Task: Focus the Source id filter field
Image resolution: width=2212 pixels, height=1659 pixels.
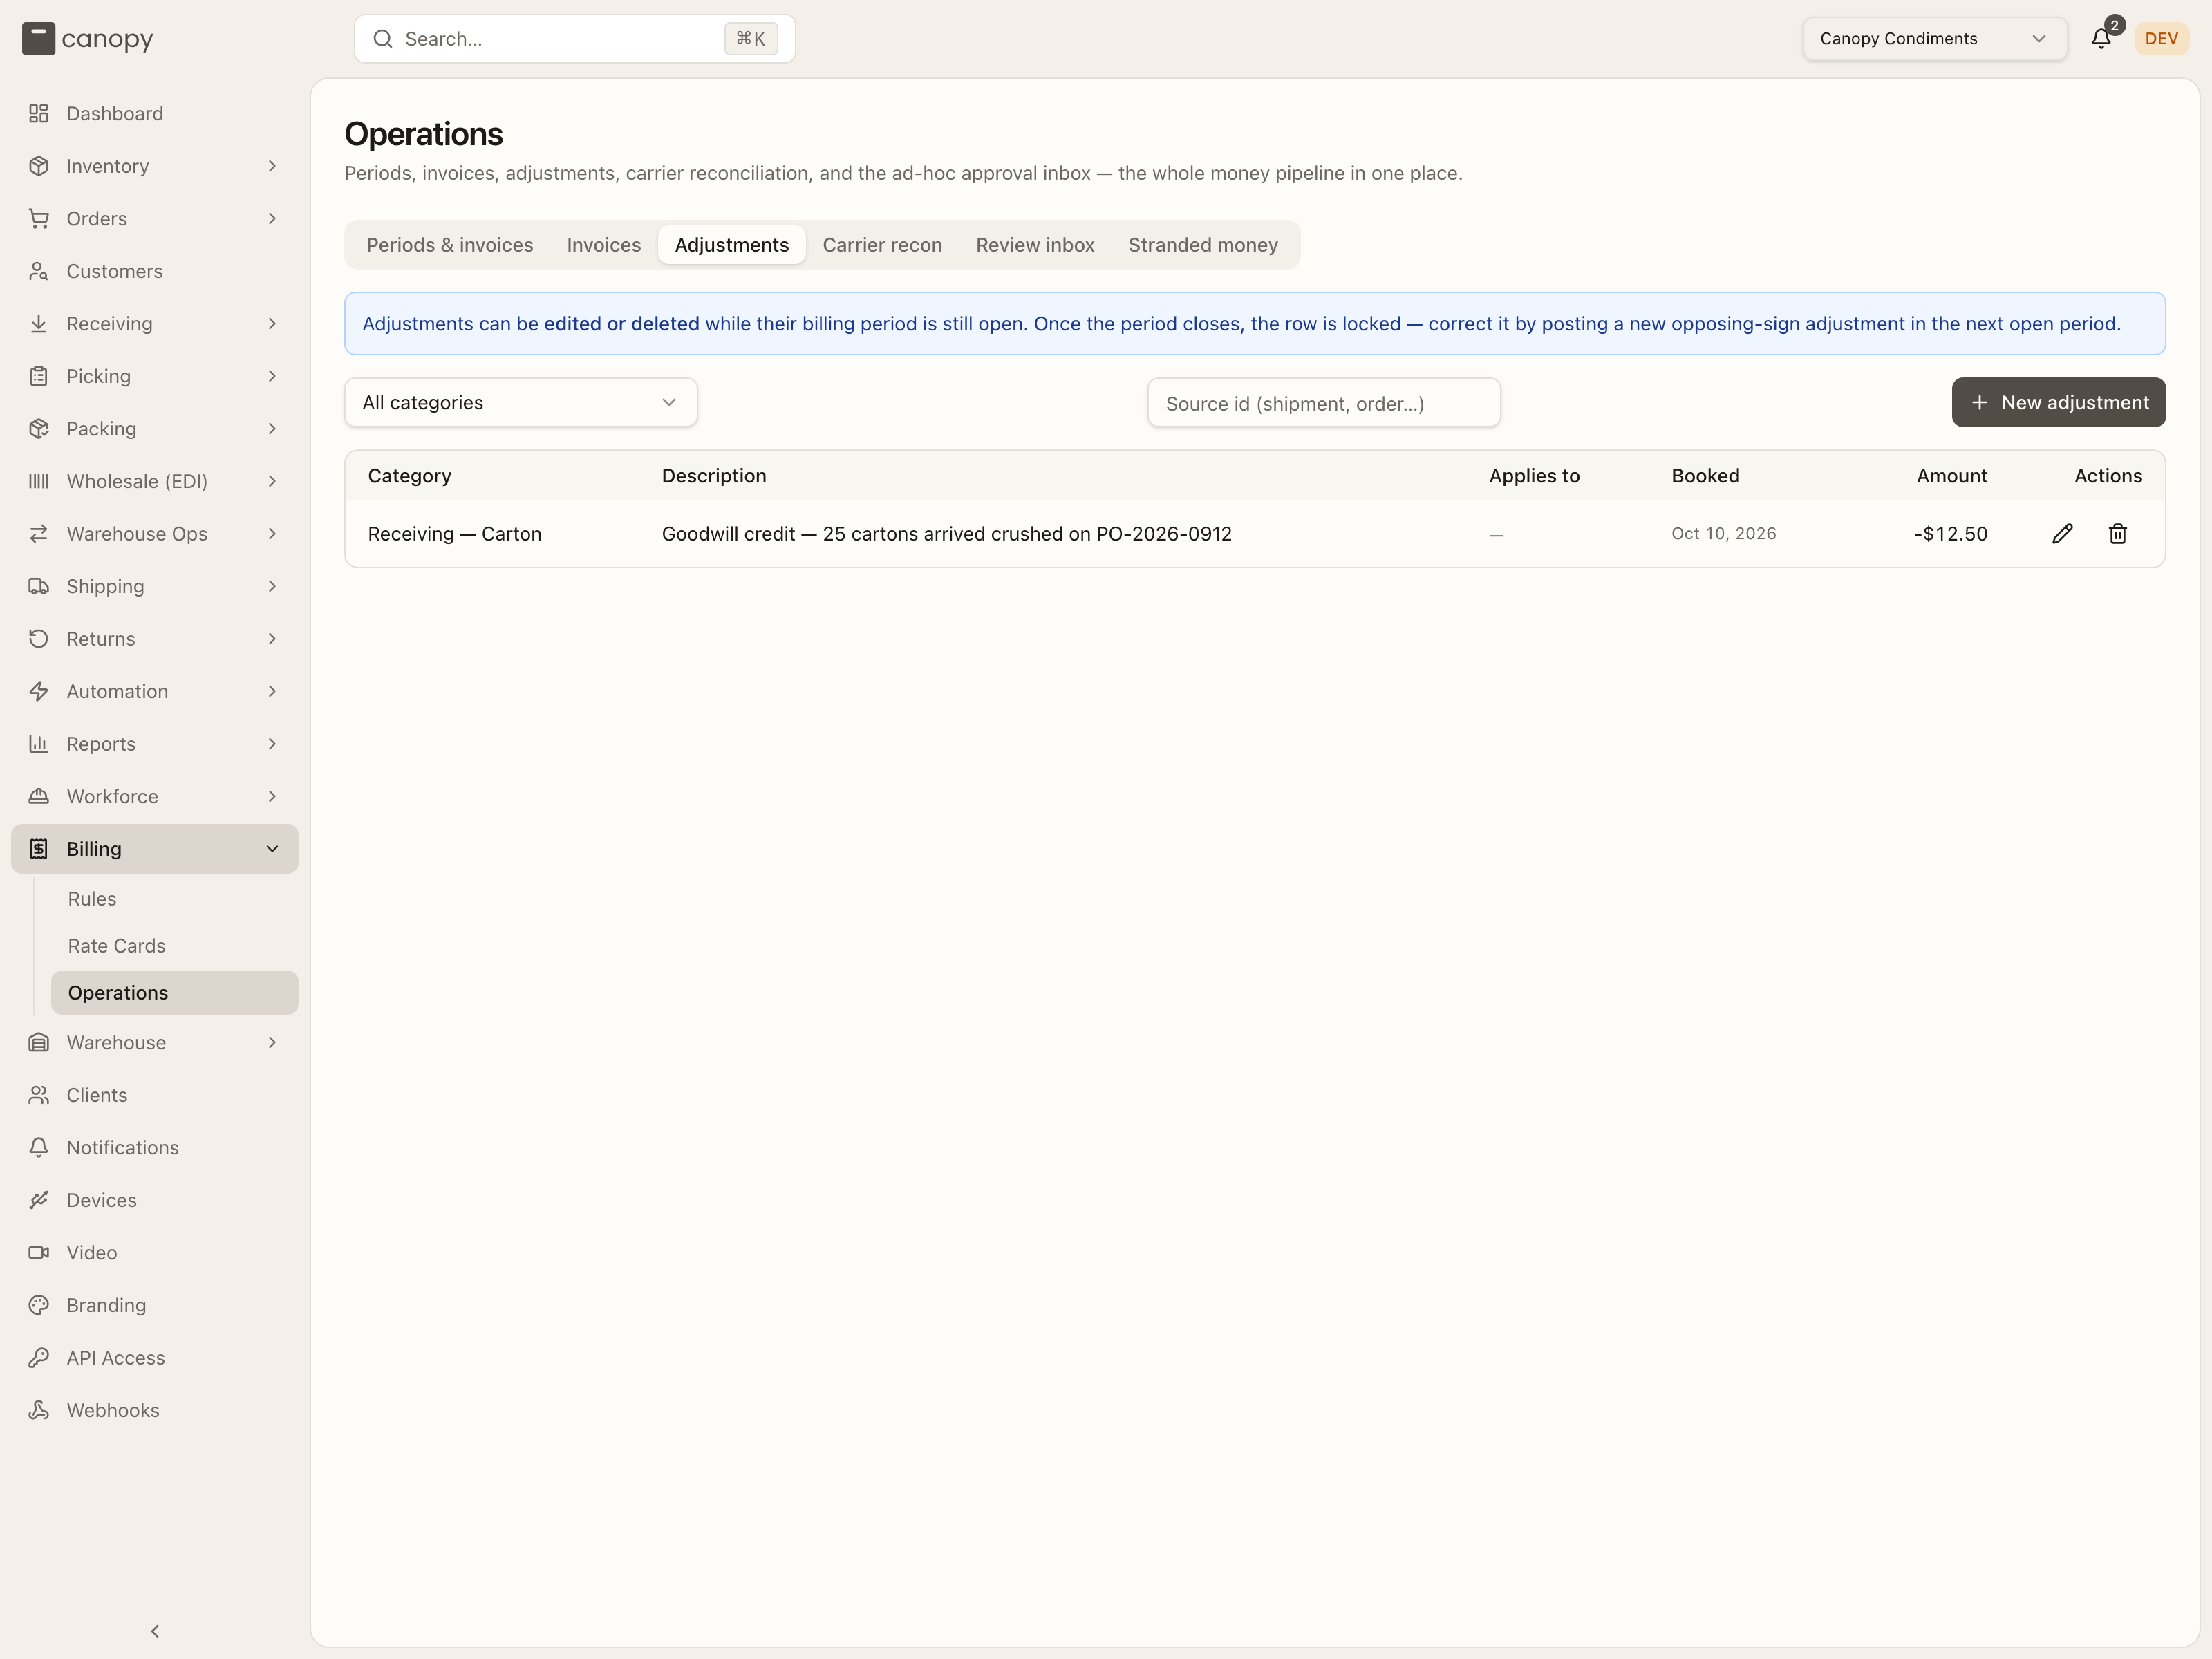Action: (1323, 403)
